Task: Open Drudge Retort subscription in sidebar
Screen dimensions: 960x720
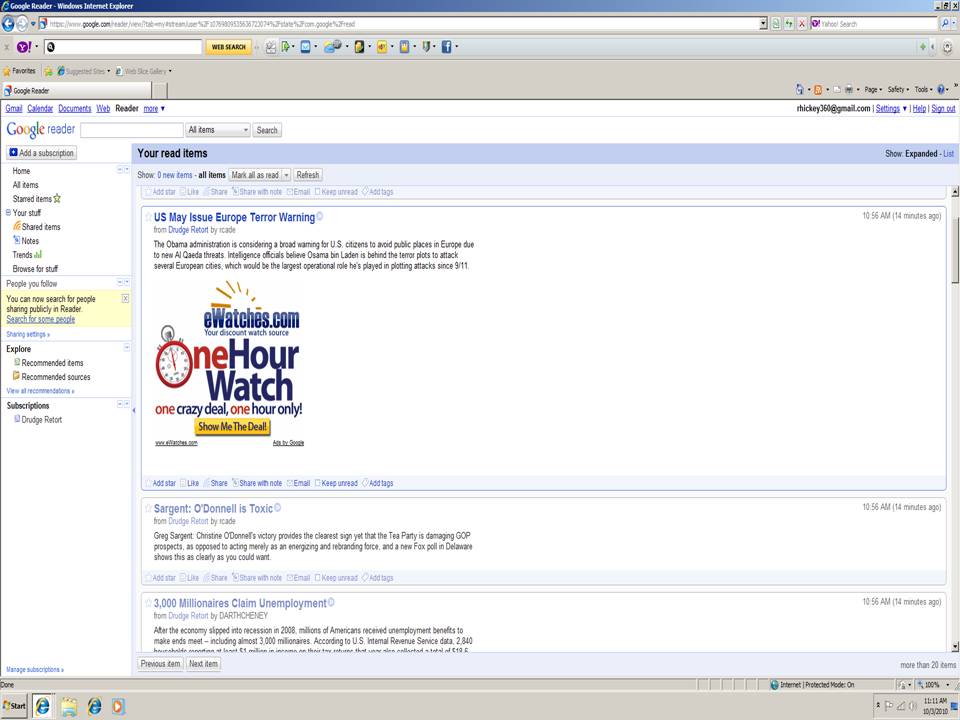Action: pyautogui.click(x=42, y=419)
